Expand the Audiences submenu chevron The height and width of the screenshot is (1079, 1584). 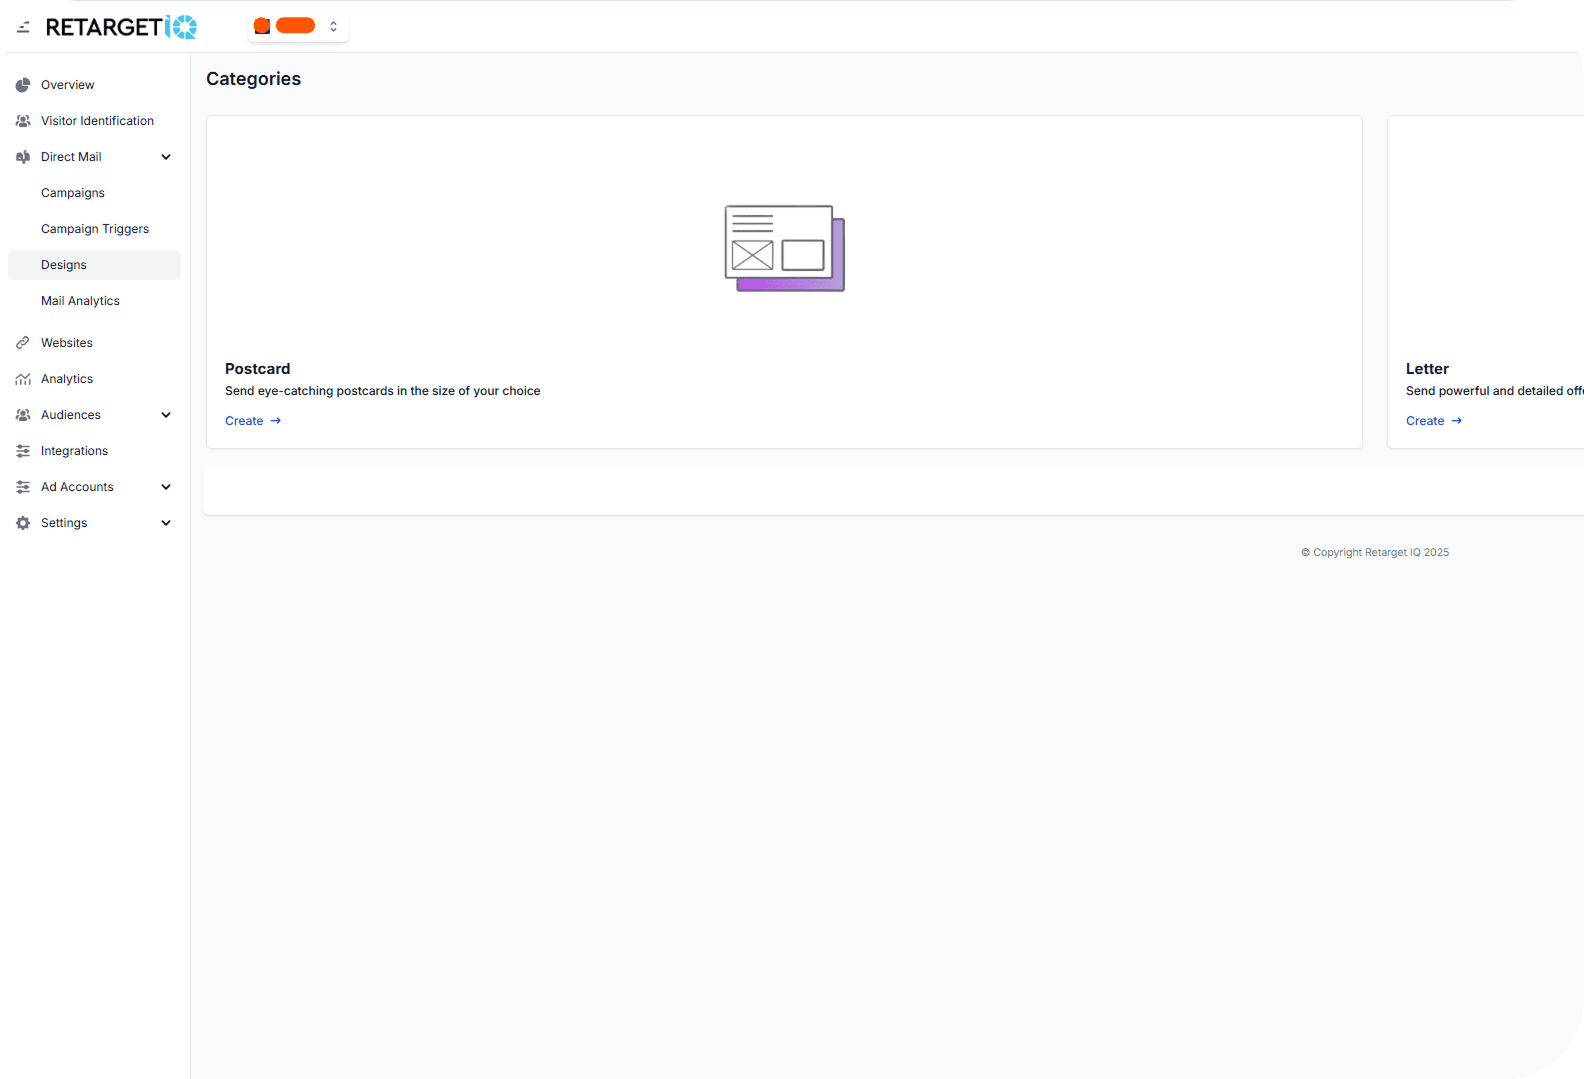tap(166, 415)
